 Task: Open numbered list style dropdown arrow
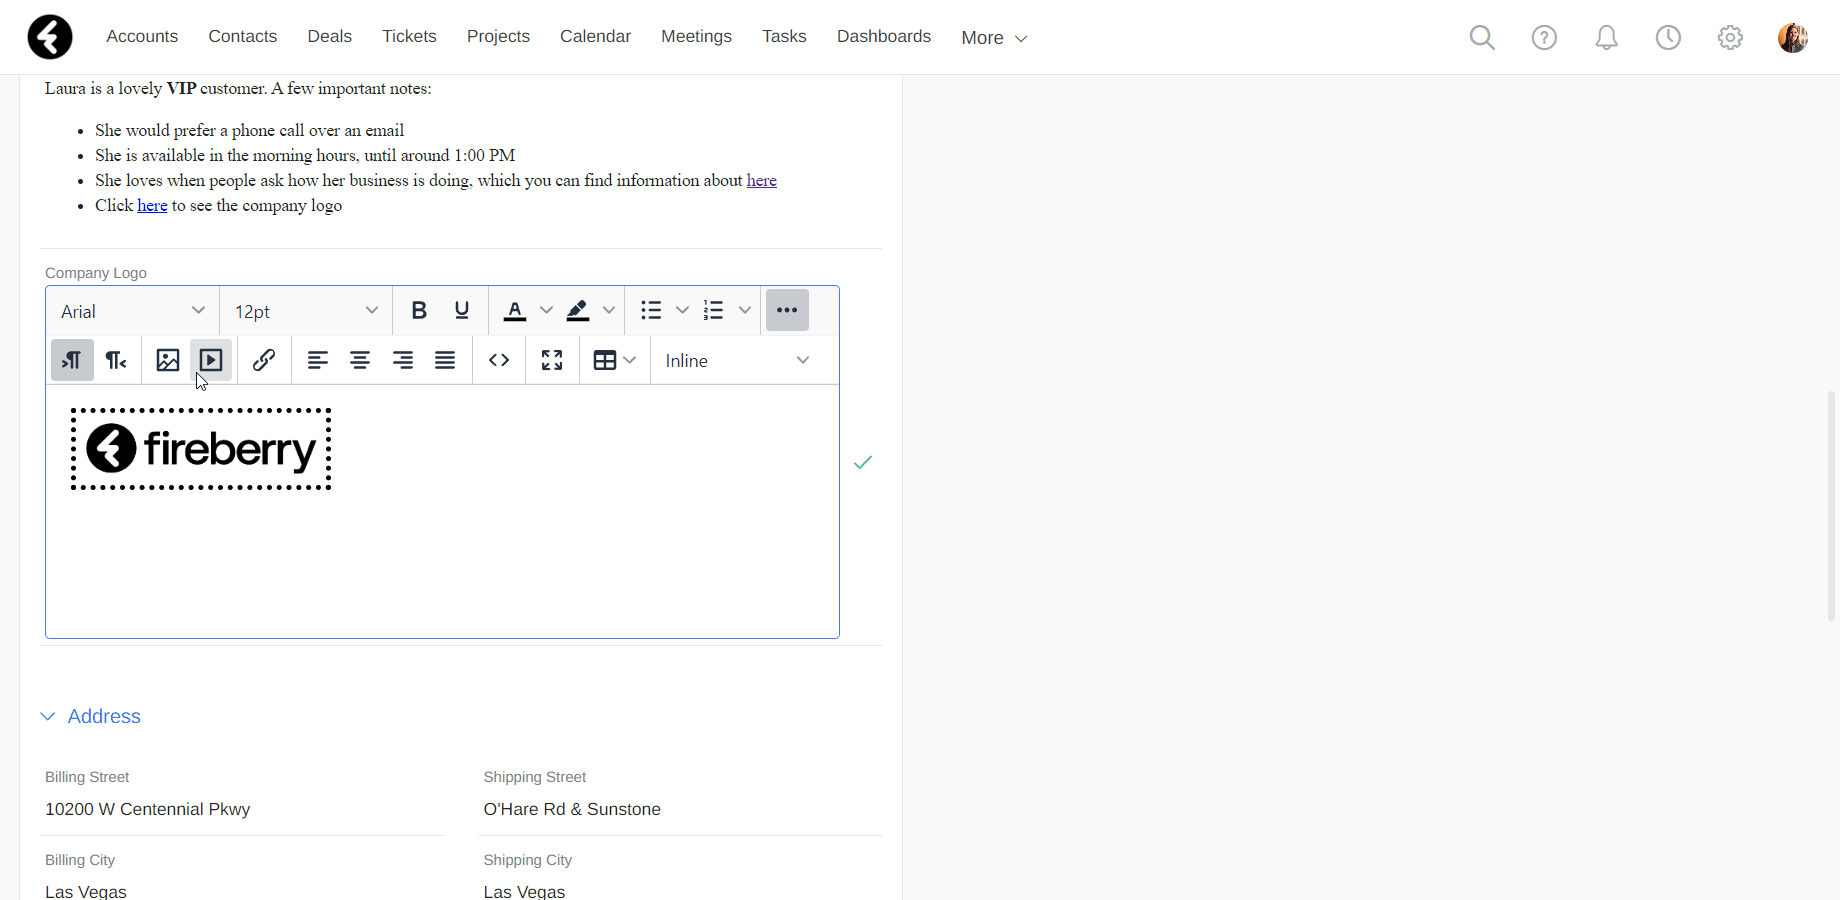pos(744,310)
